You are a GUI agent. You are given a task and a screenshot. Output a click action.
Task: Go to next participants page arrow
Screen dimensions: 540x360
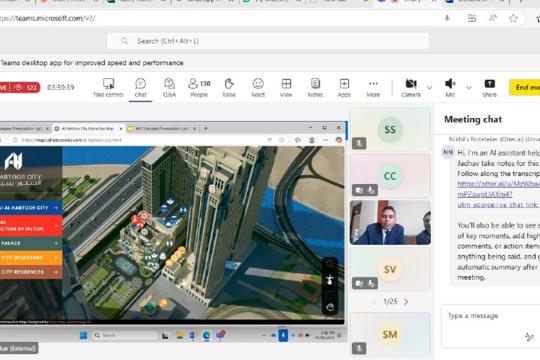(x=406, y=302)
